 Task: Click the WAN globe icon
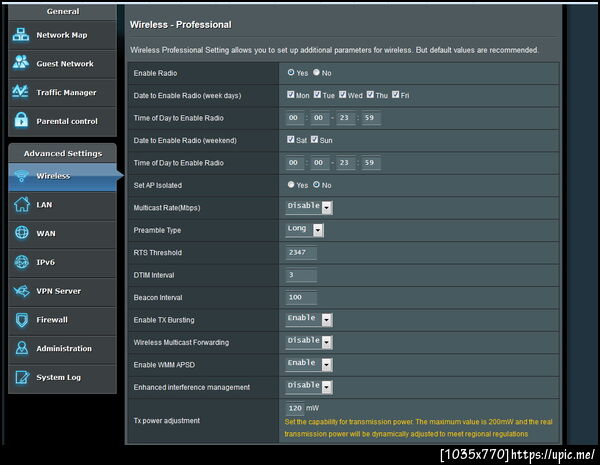21,233
